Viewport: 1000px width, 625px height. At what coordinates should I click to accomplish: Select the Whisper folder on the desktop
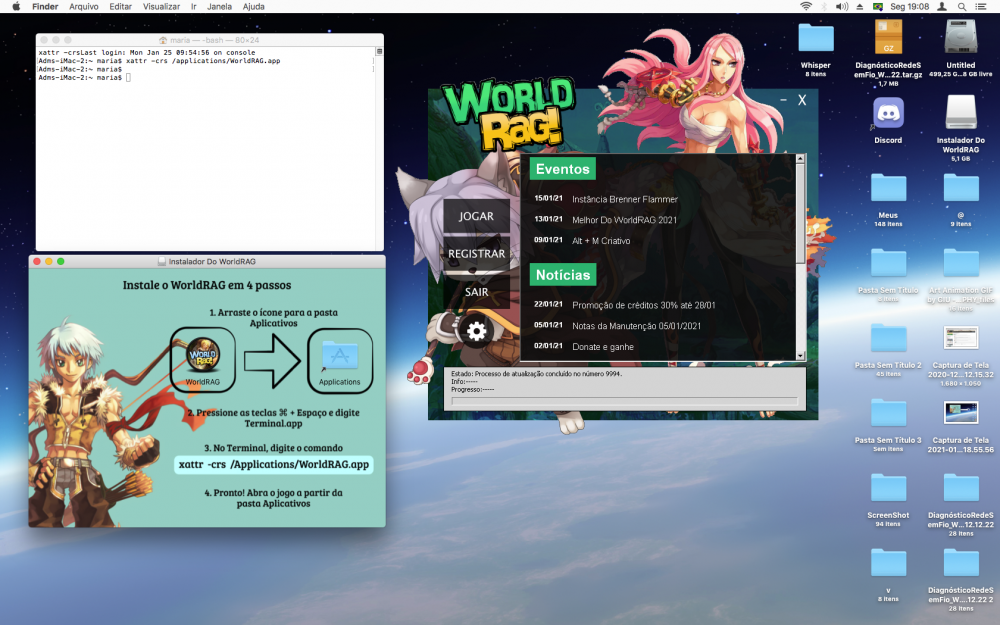coord(816,38)
